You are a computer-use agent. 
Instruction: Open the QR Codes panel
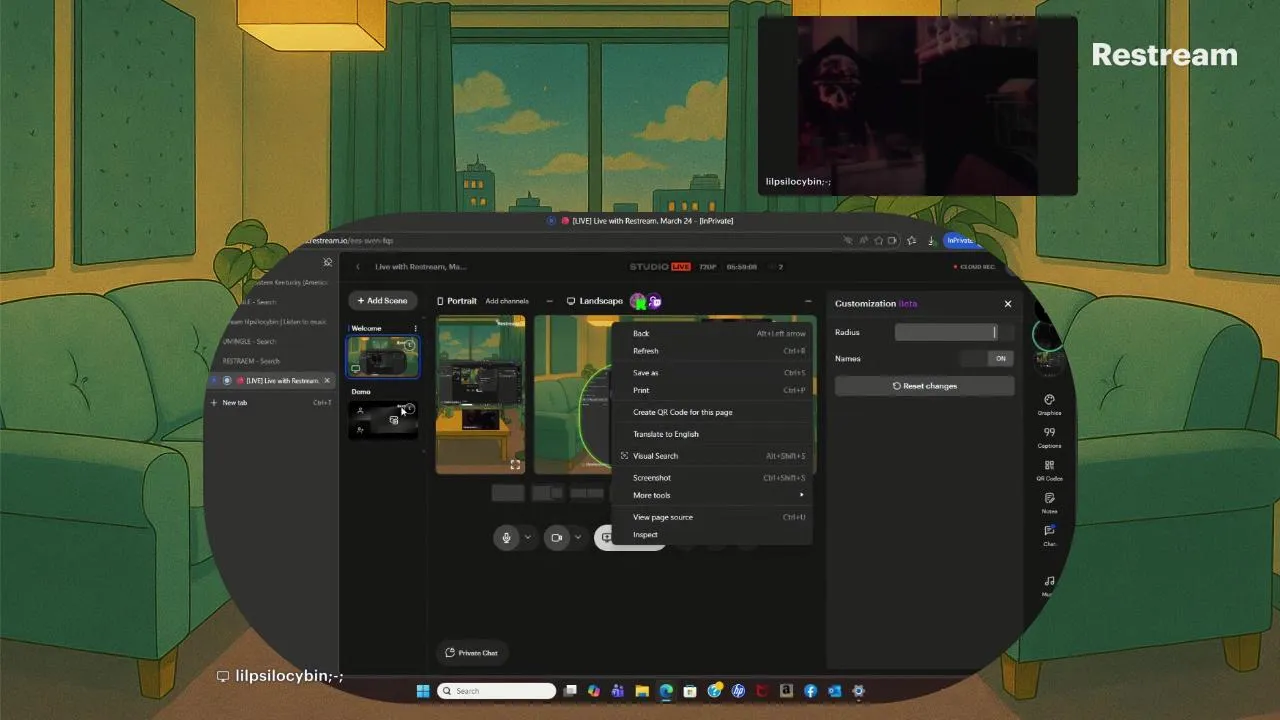click(x=1049, y=470)
